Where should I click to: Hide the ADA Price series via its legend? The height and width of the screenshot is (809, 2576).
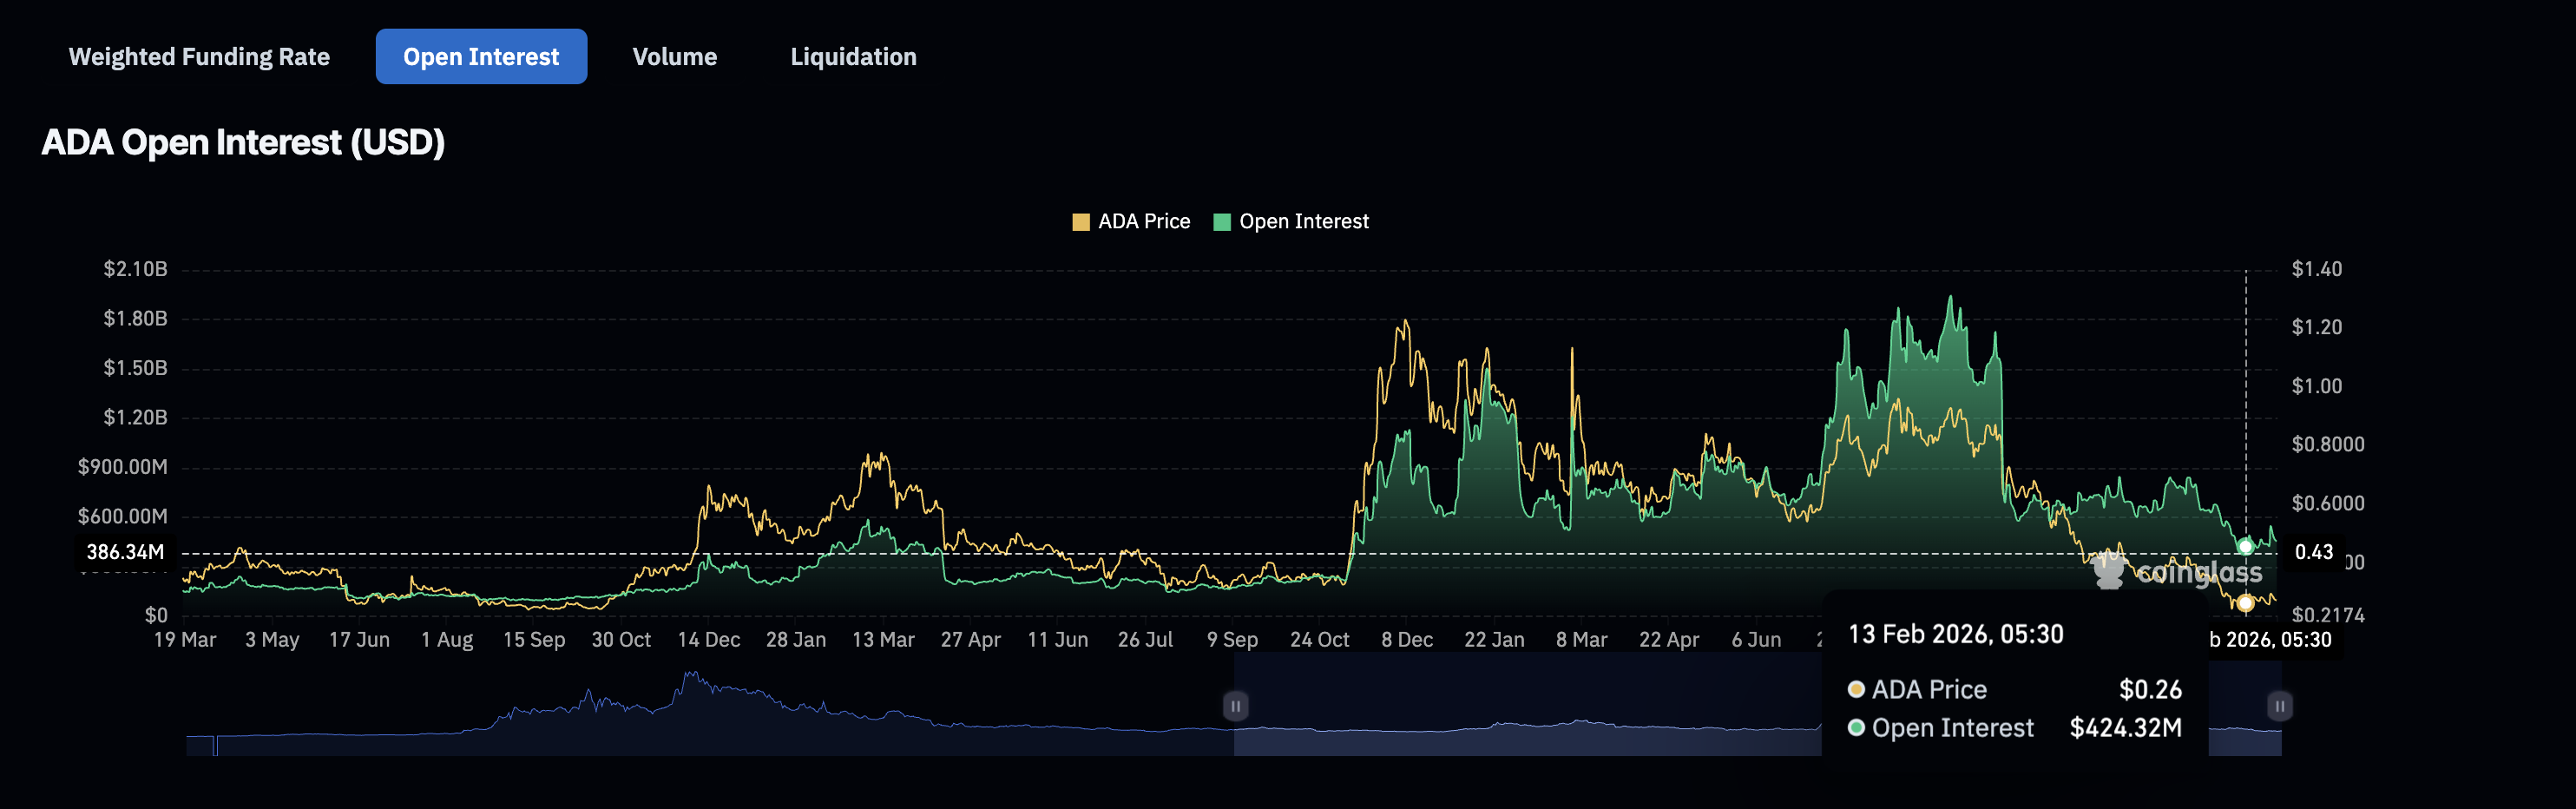1143,221
